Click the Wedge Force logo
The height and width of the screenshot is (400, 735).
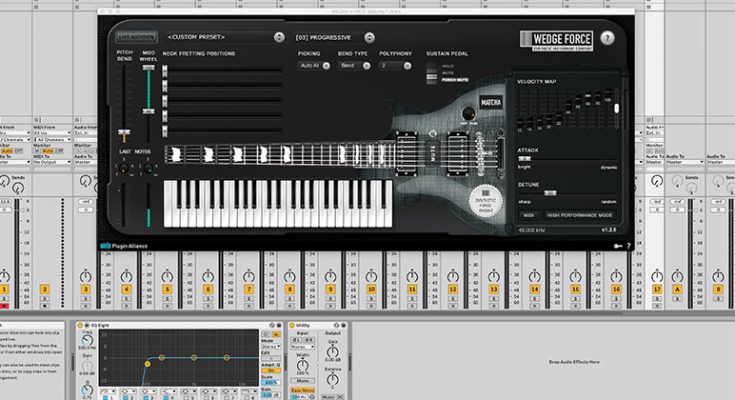tap(556, 38)
